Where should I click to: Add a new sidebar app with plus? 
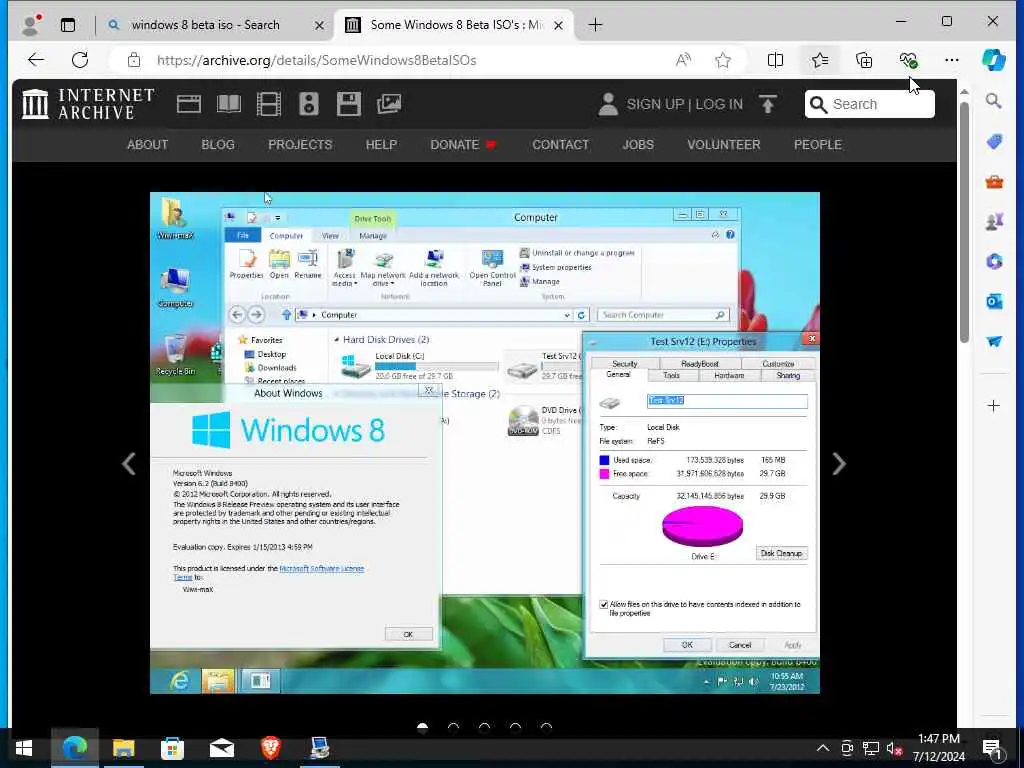[993, 406]
